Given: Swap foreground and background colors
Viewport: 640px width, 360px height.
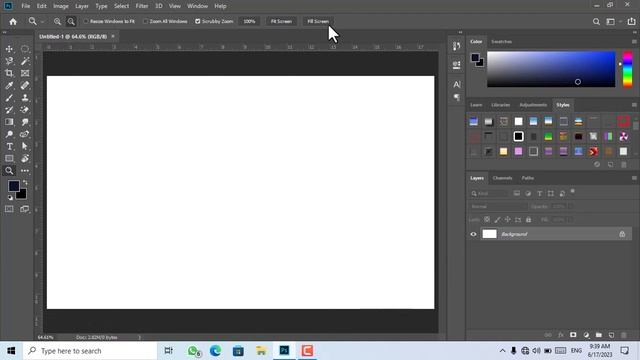Looking at the screenshot, I should pos(25,182).
